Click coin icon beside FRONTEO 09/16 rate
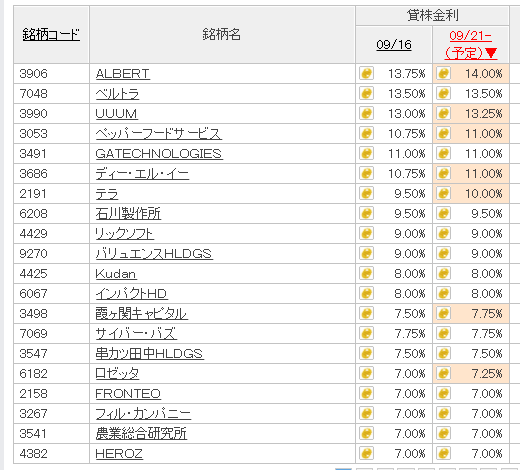520x470 pixels. tap(366, 393)
